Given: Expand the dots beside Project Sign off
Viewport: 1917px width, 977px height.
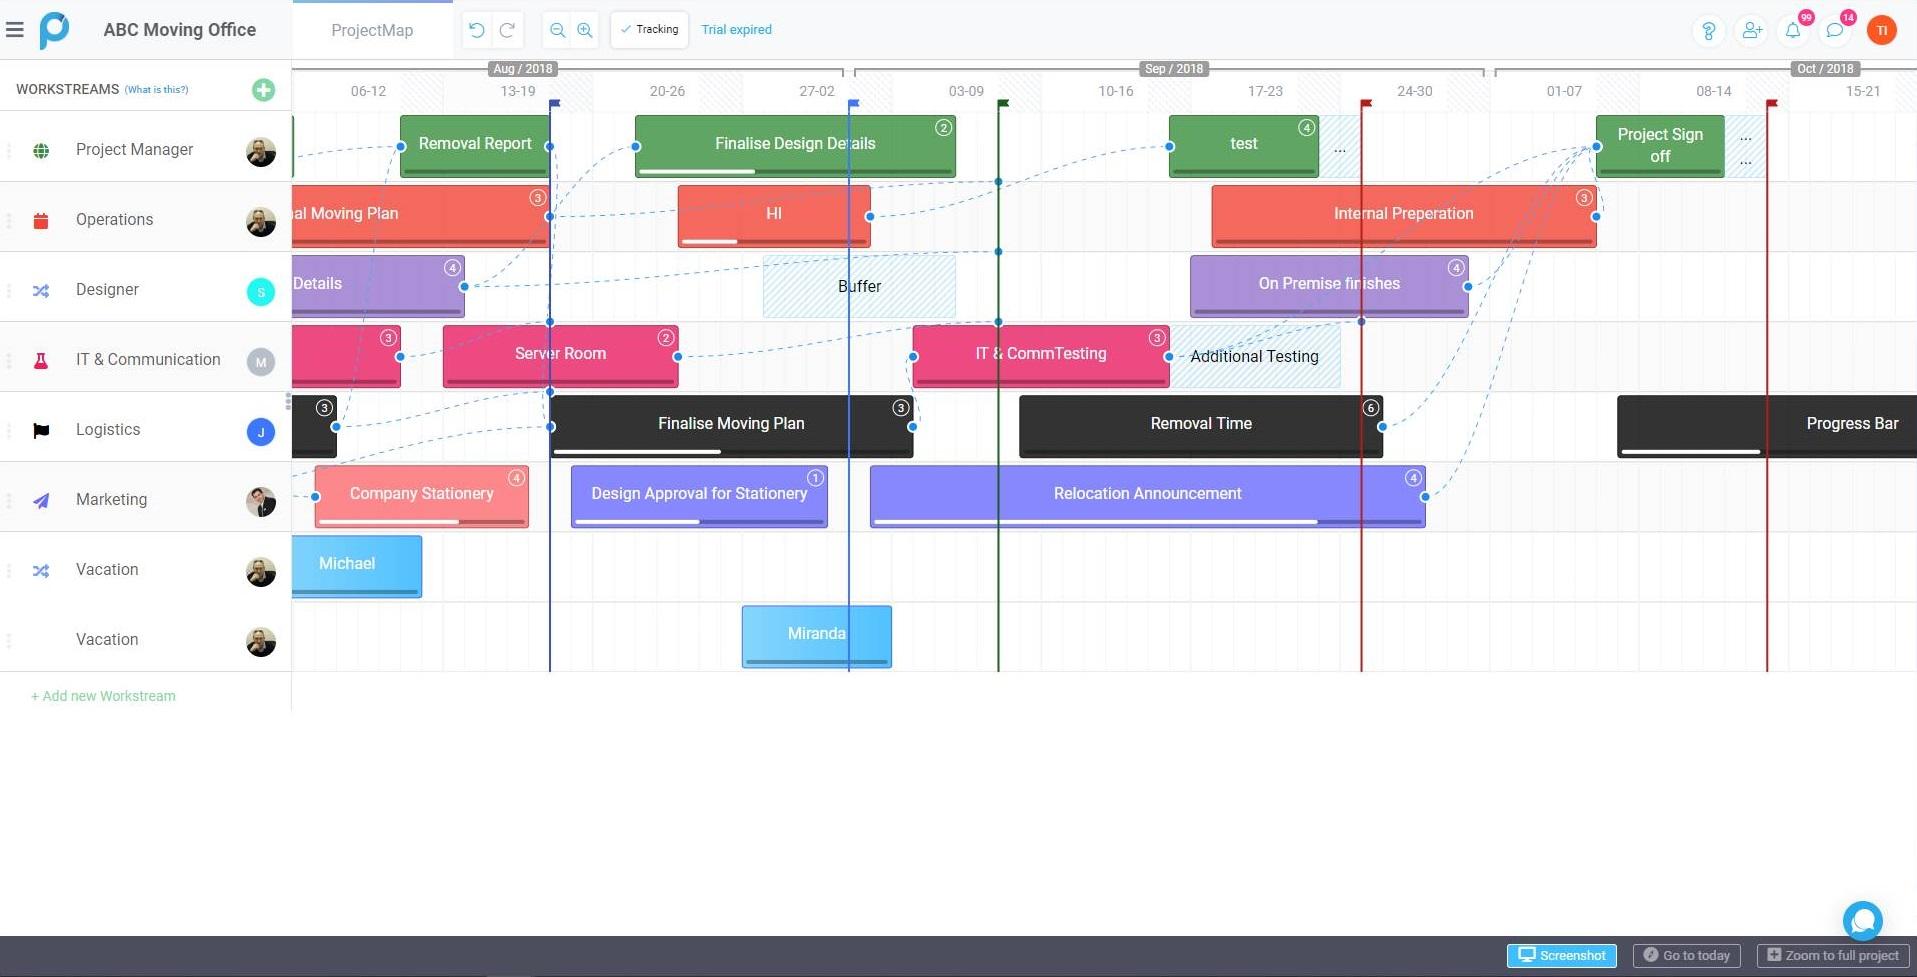Looking at the screenshot, I should pos(1745,148).
